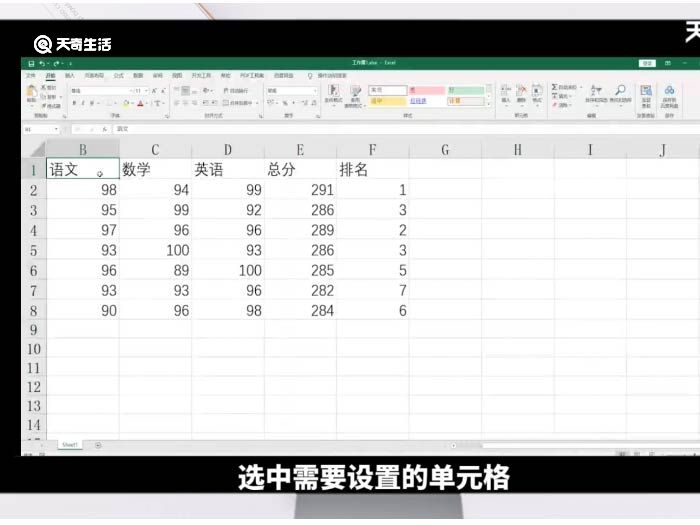
Task: Open the Alignment group dialog launcher
Action: 261,116
